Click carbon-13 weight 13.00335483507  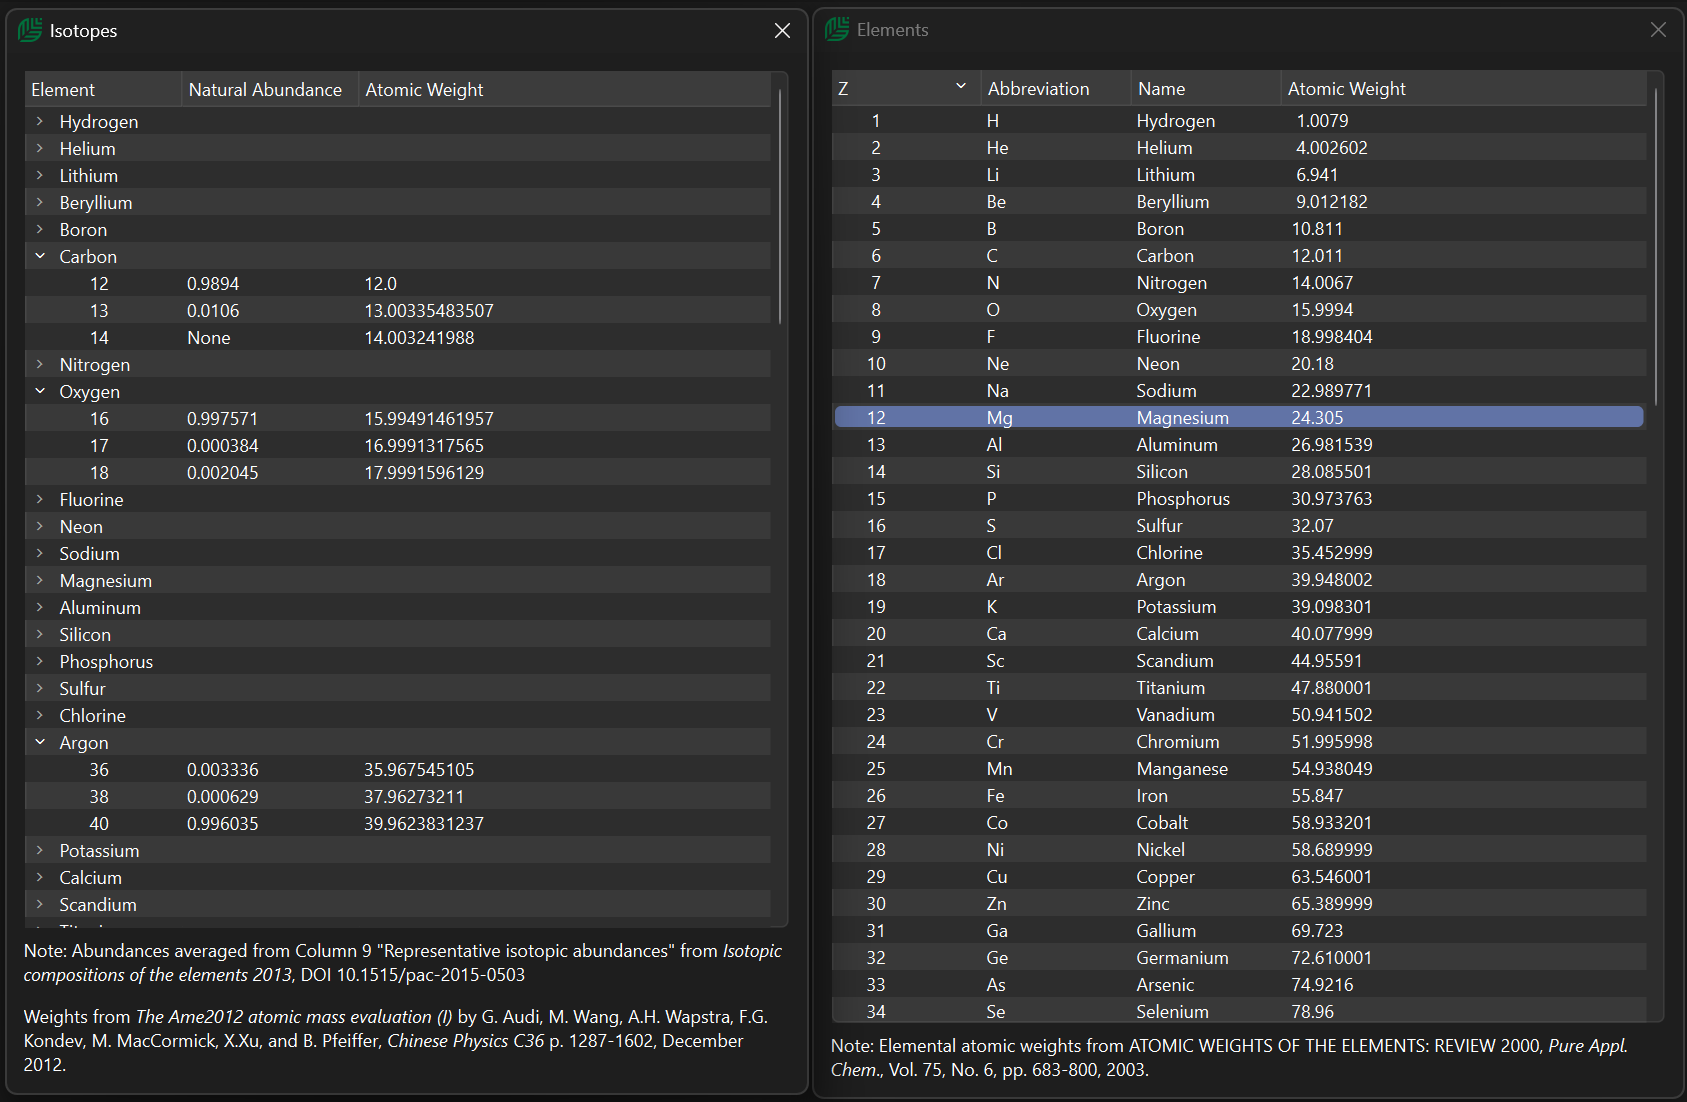click(429, 311)
